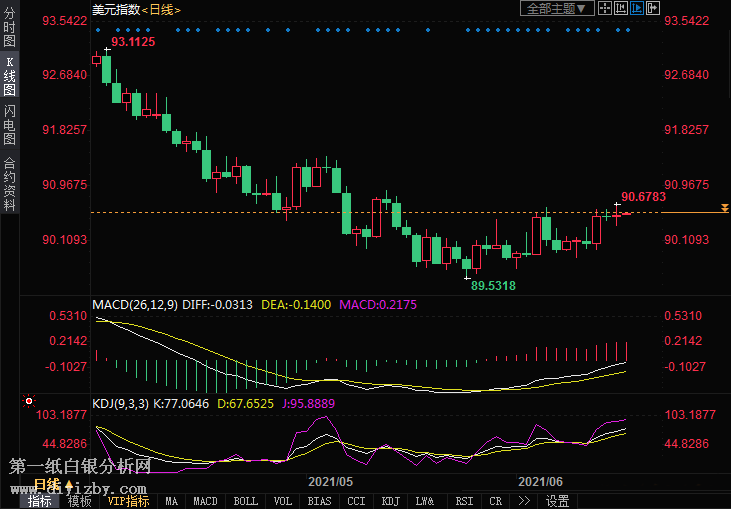The image size is (731, 509).
Task: Select the K线图 side tab
Action: 9,76
